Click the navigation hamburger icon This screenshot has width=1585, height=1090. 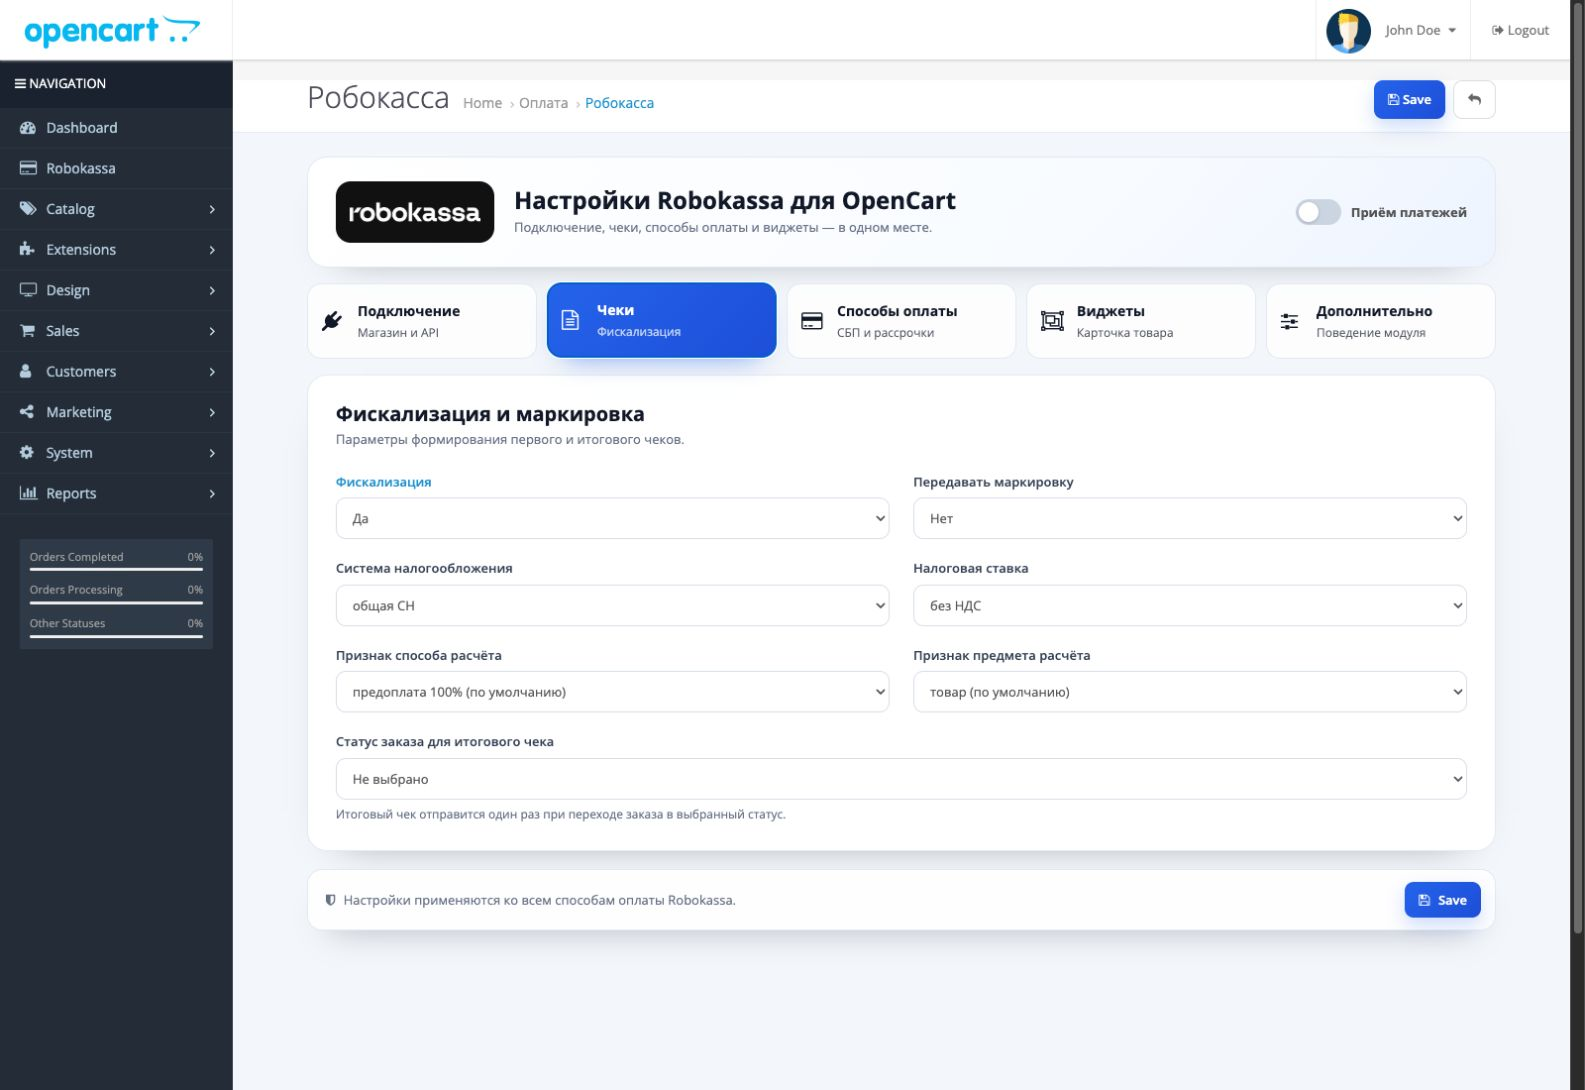[20, 84]
